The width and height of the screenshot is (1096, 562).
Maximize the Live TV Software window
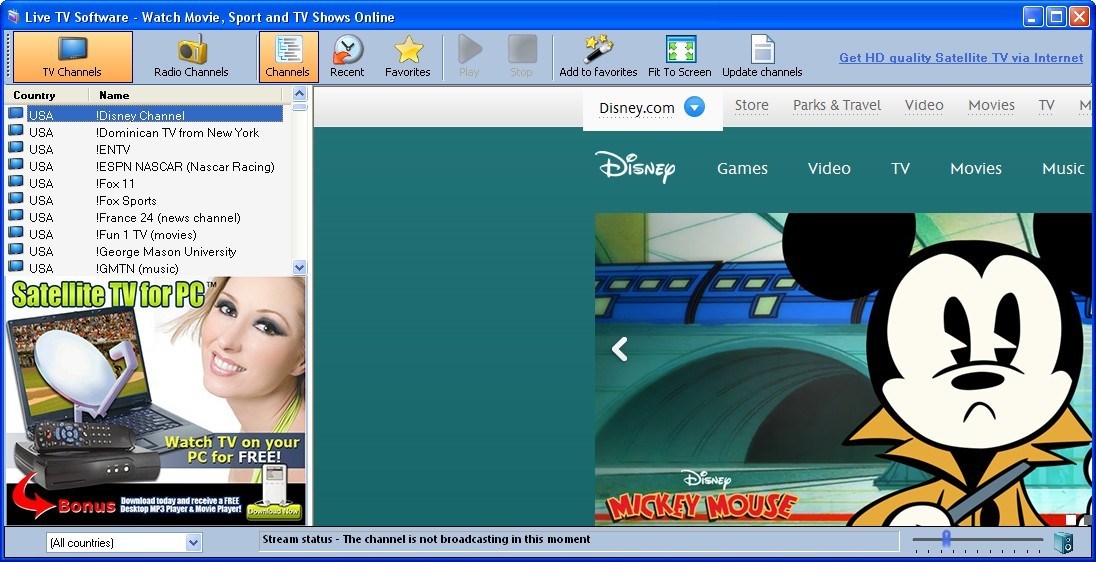click(1057, 16)
